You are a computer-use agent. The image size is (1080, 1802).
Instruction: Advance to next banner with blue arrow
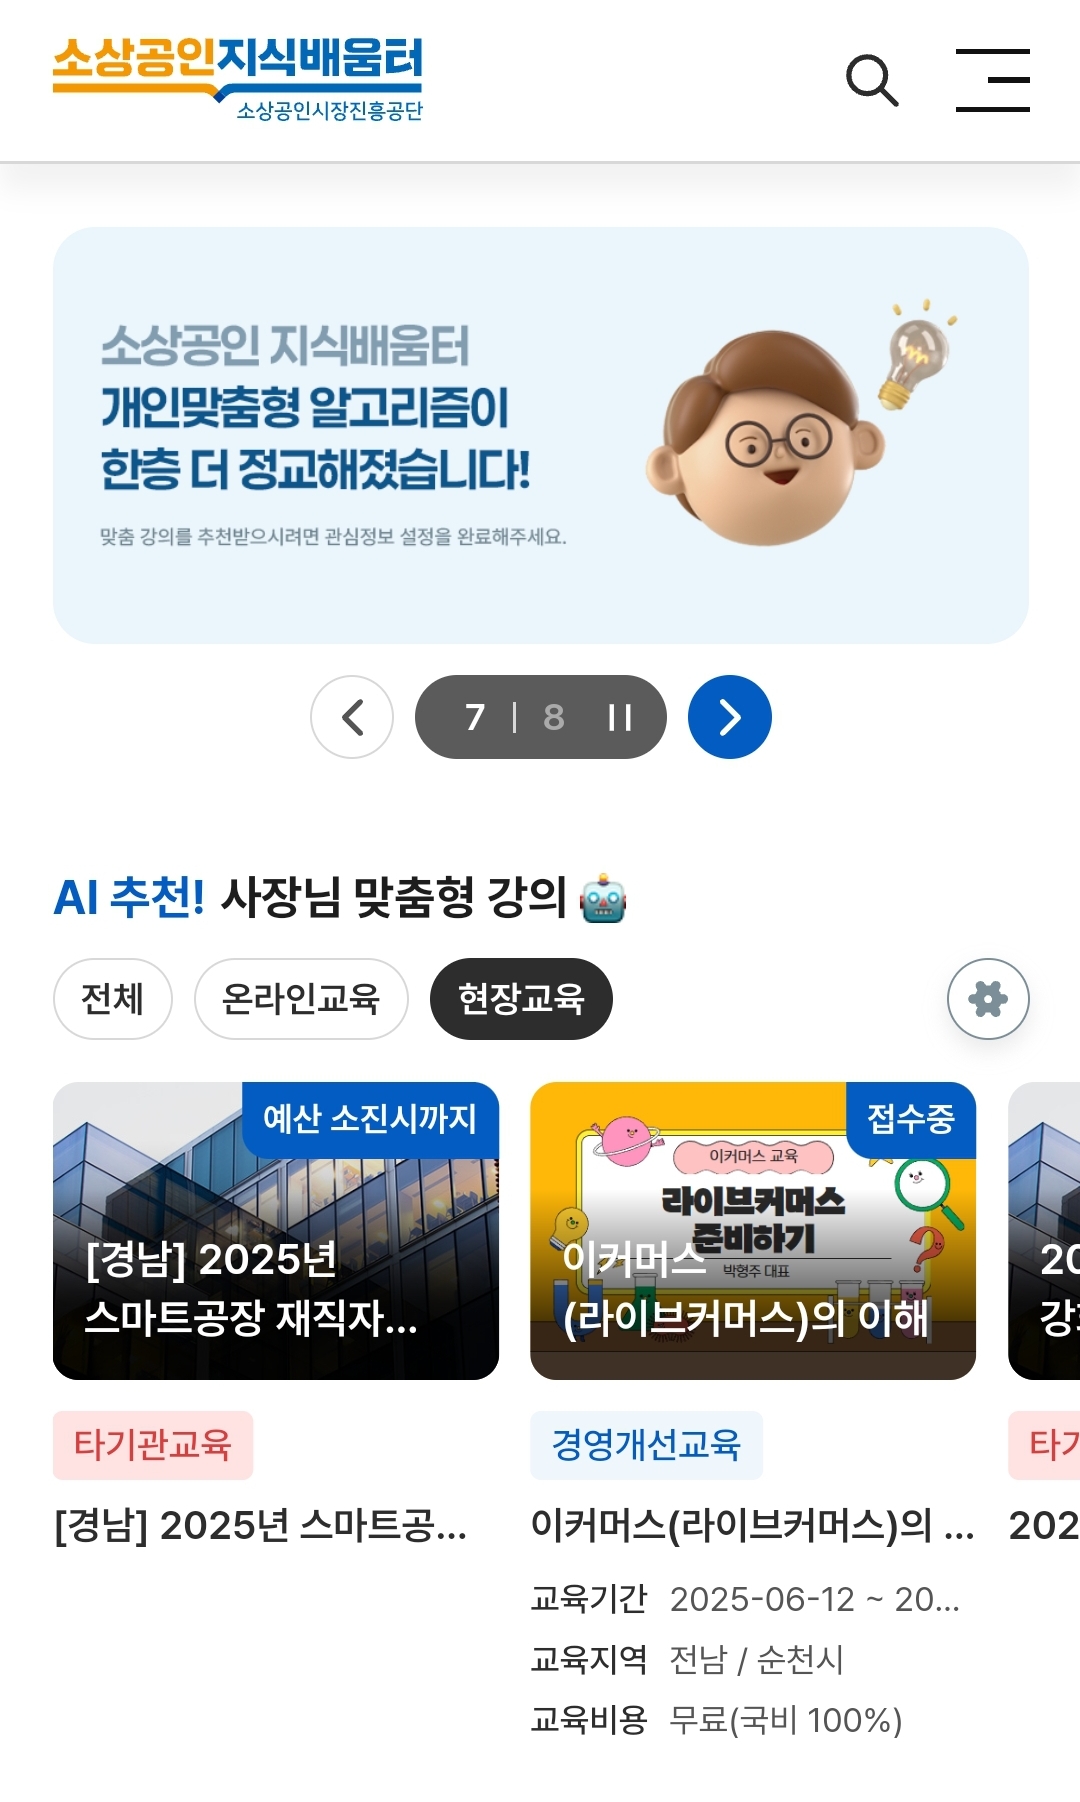click(x=730, y=717)
